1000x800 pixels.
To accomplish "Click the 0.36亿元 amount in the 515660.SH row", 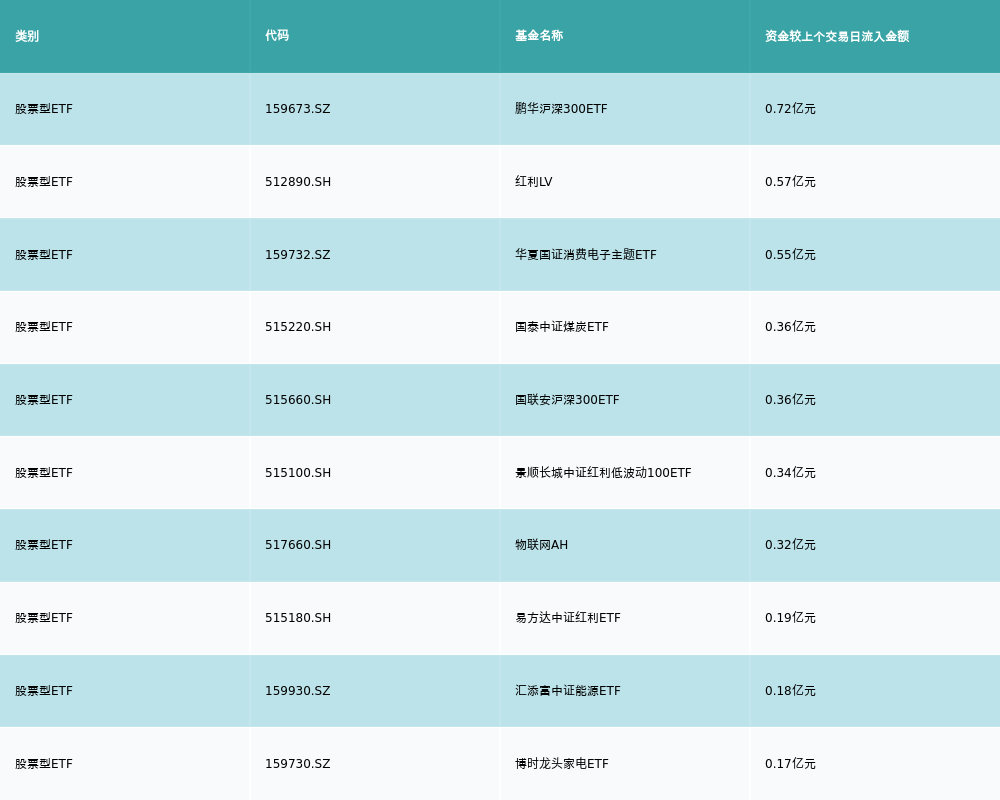I will click(x=790, y=400).
